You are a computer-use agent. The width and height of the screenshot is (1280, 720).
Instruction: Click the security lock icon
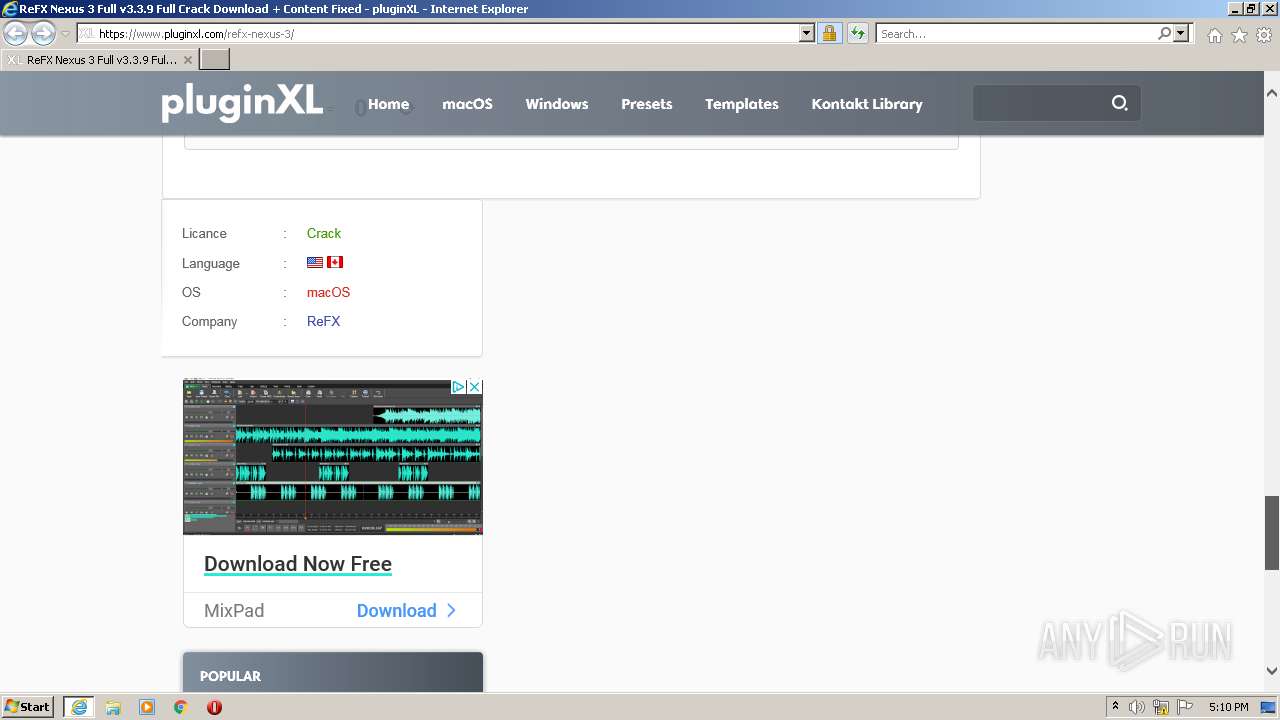click(x=829, y=33)
